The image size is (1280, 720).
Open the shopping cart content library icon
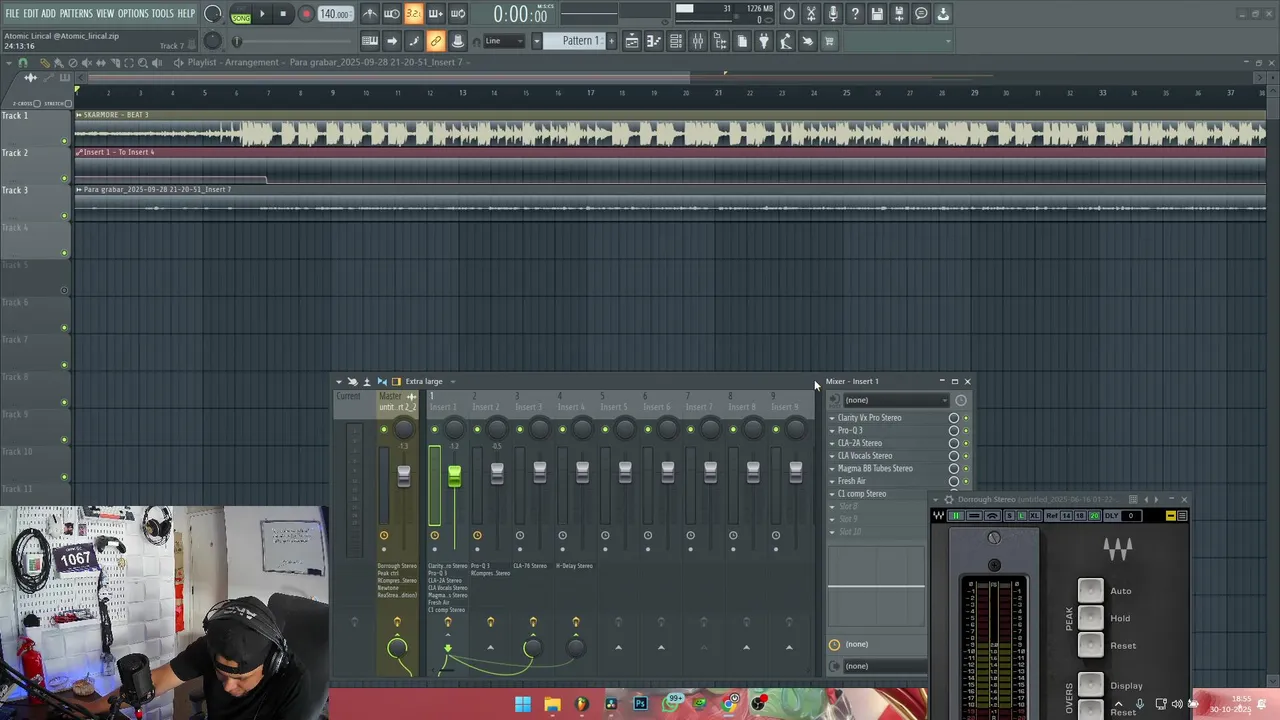[829, 41]
